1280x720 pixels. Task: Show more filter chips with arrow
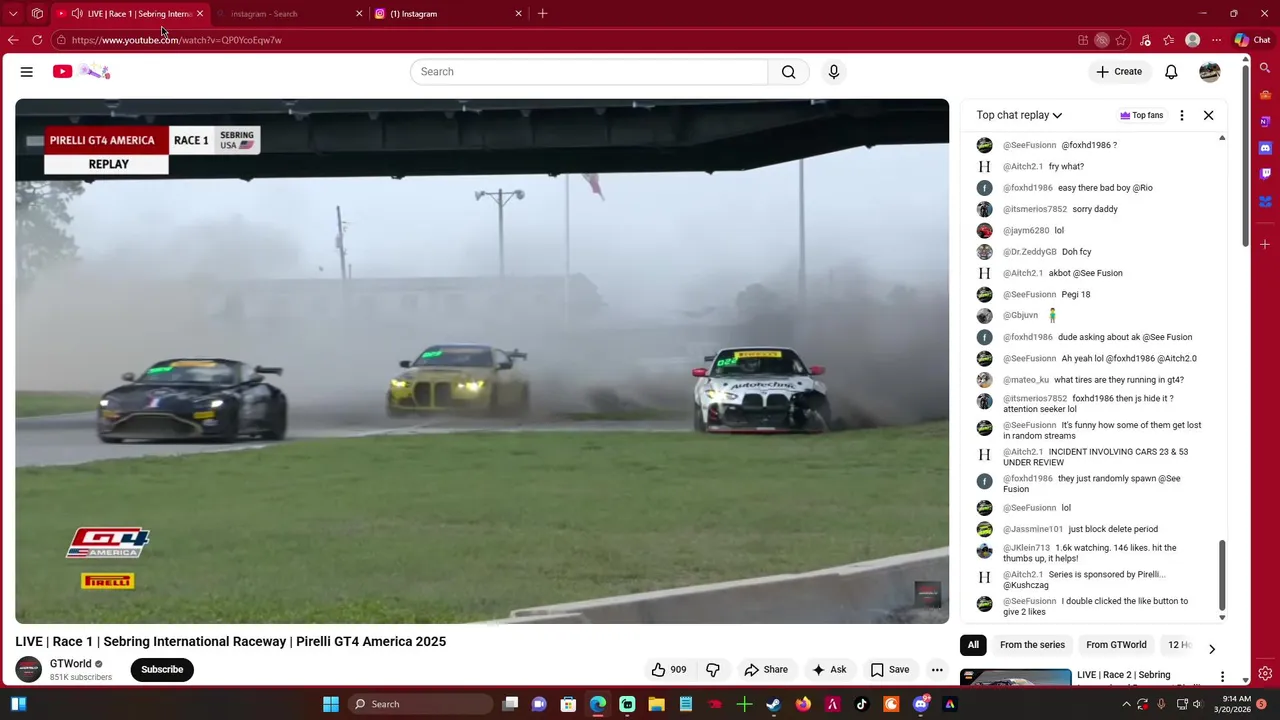(1211, 648)
